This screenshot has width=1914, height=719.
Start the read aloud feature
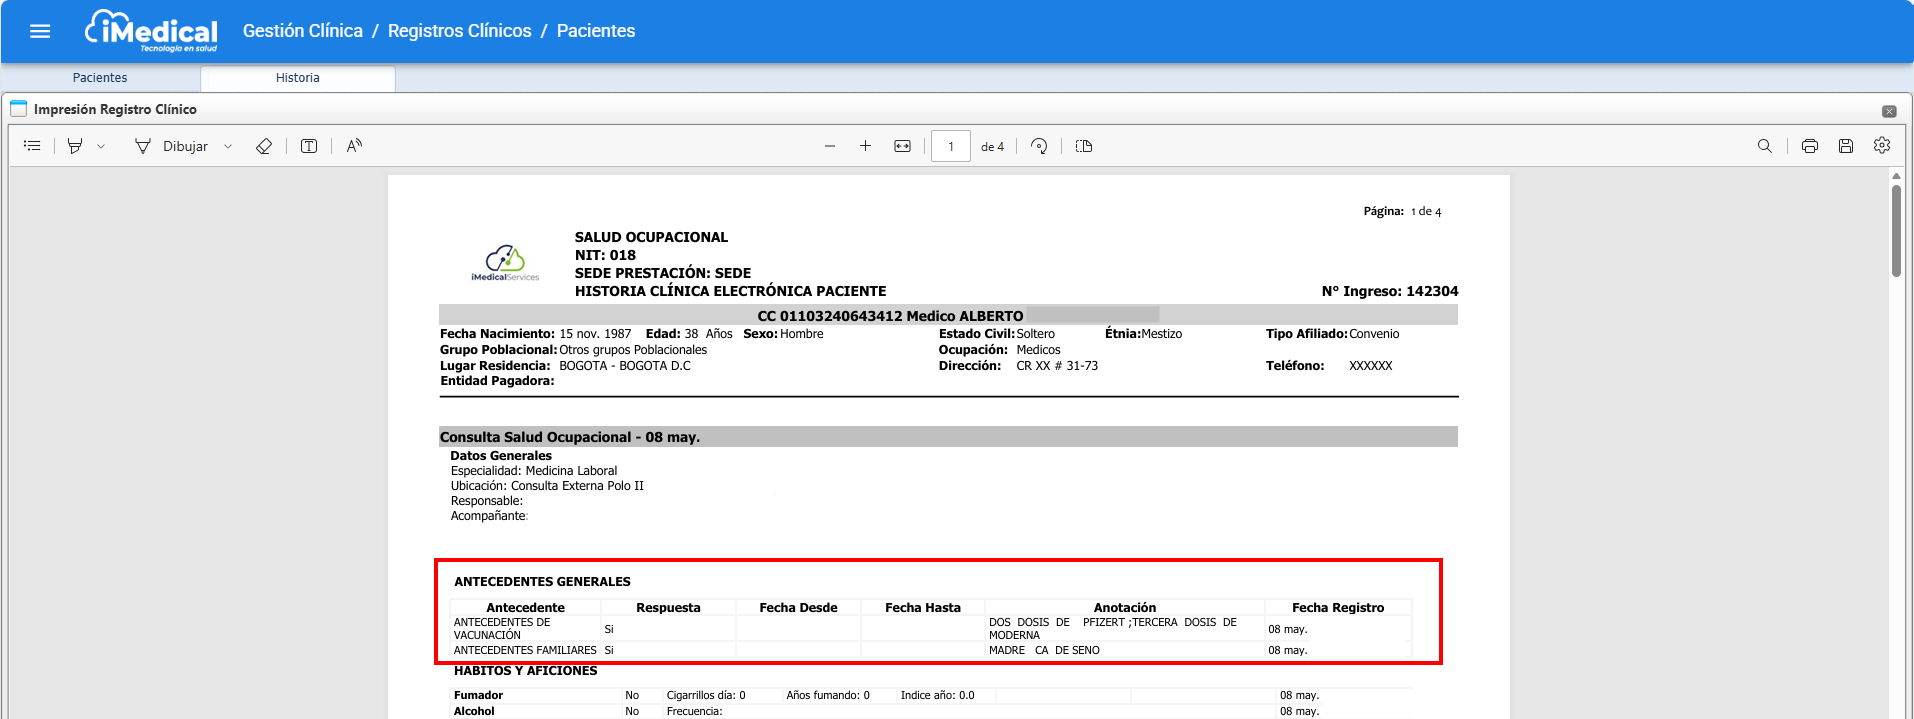coord(354,146)
